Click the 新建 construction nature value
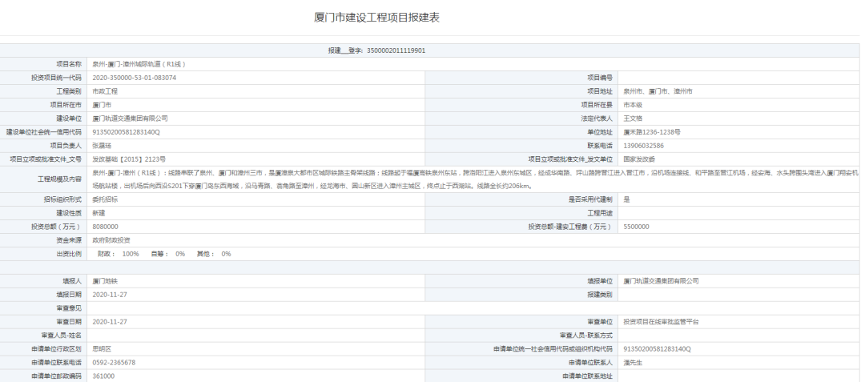Screen dimensions: 866x383 pos(98,213)
